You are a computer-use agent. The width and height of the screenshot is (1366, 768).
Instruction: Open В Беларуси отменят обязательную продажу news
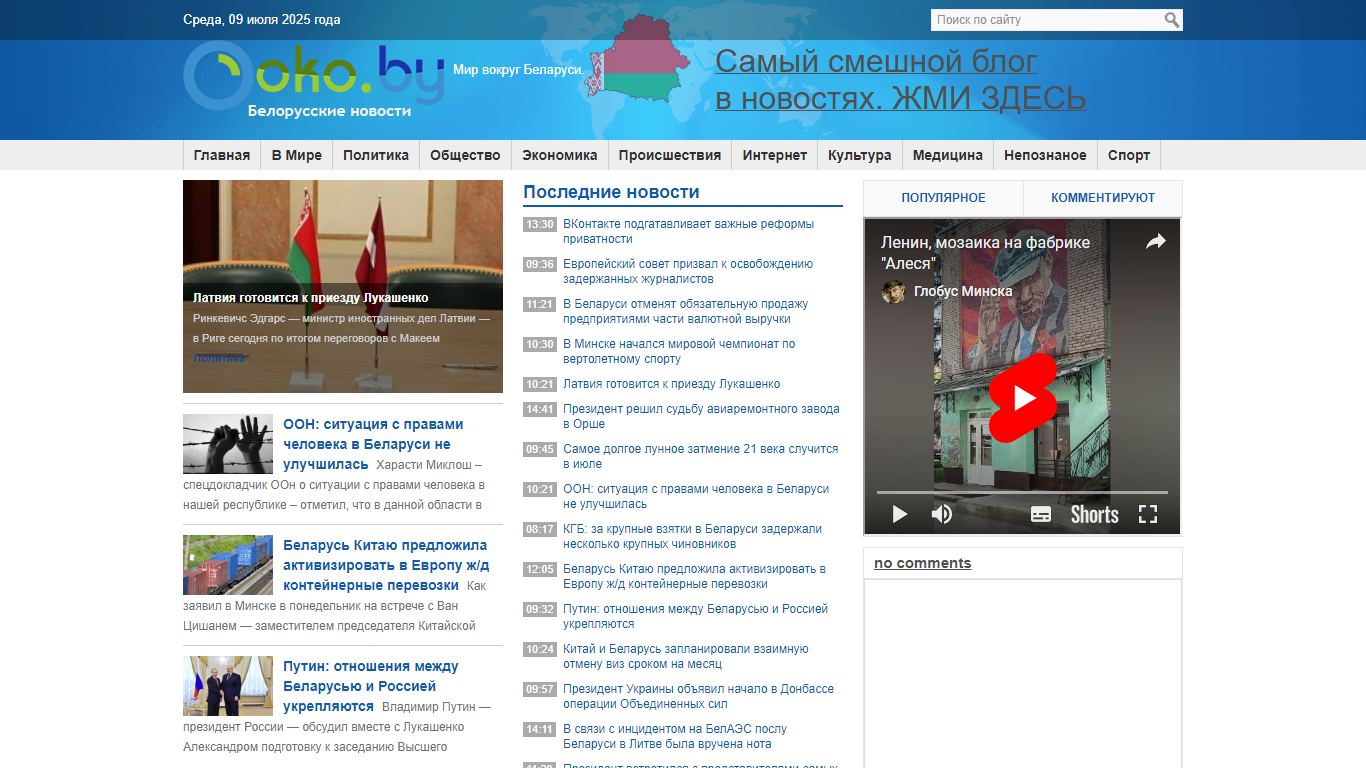point(685,312)
